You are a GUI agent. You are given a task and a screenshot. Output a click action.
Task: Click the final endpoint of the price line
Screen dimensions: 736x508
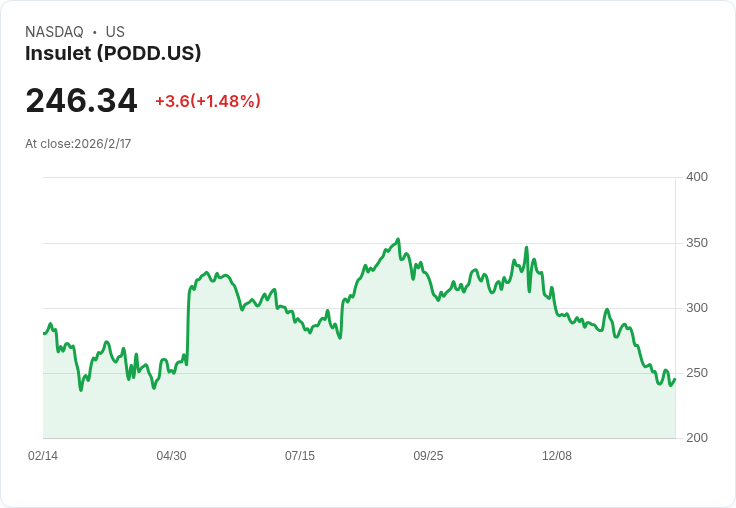[x=674, y=379]
